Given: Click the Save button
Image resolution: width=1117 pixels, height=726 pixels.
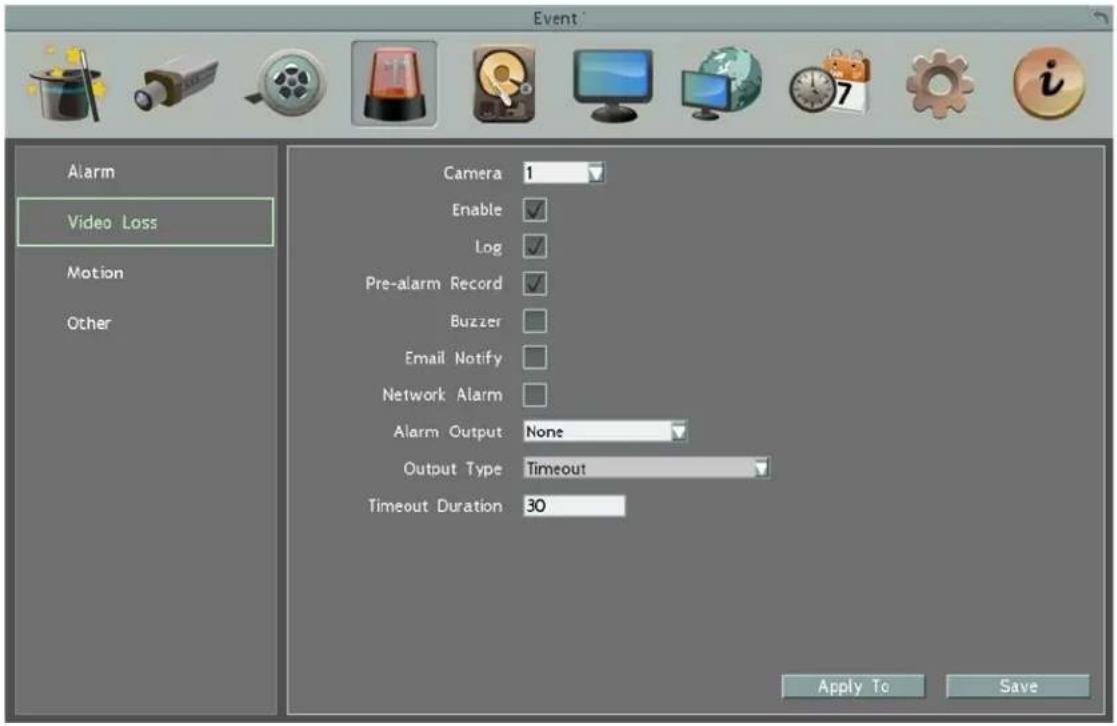Looking at the screenshot, I should (1018, 686).
